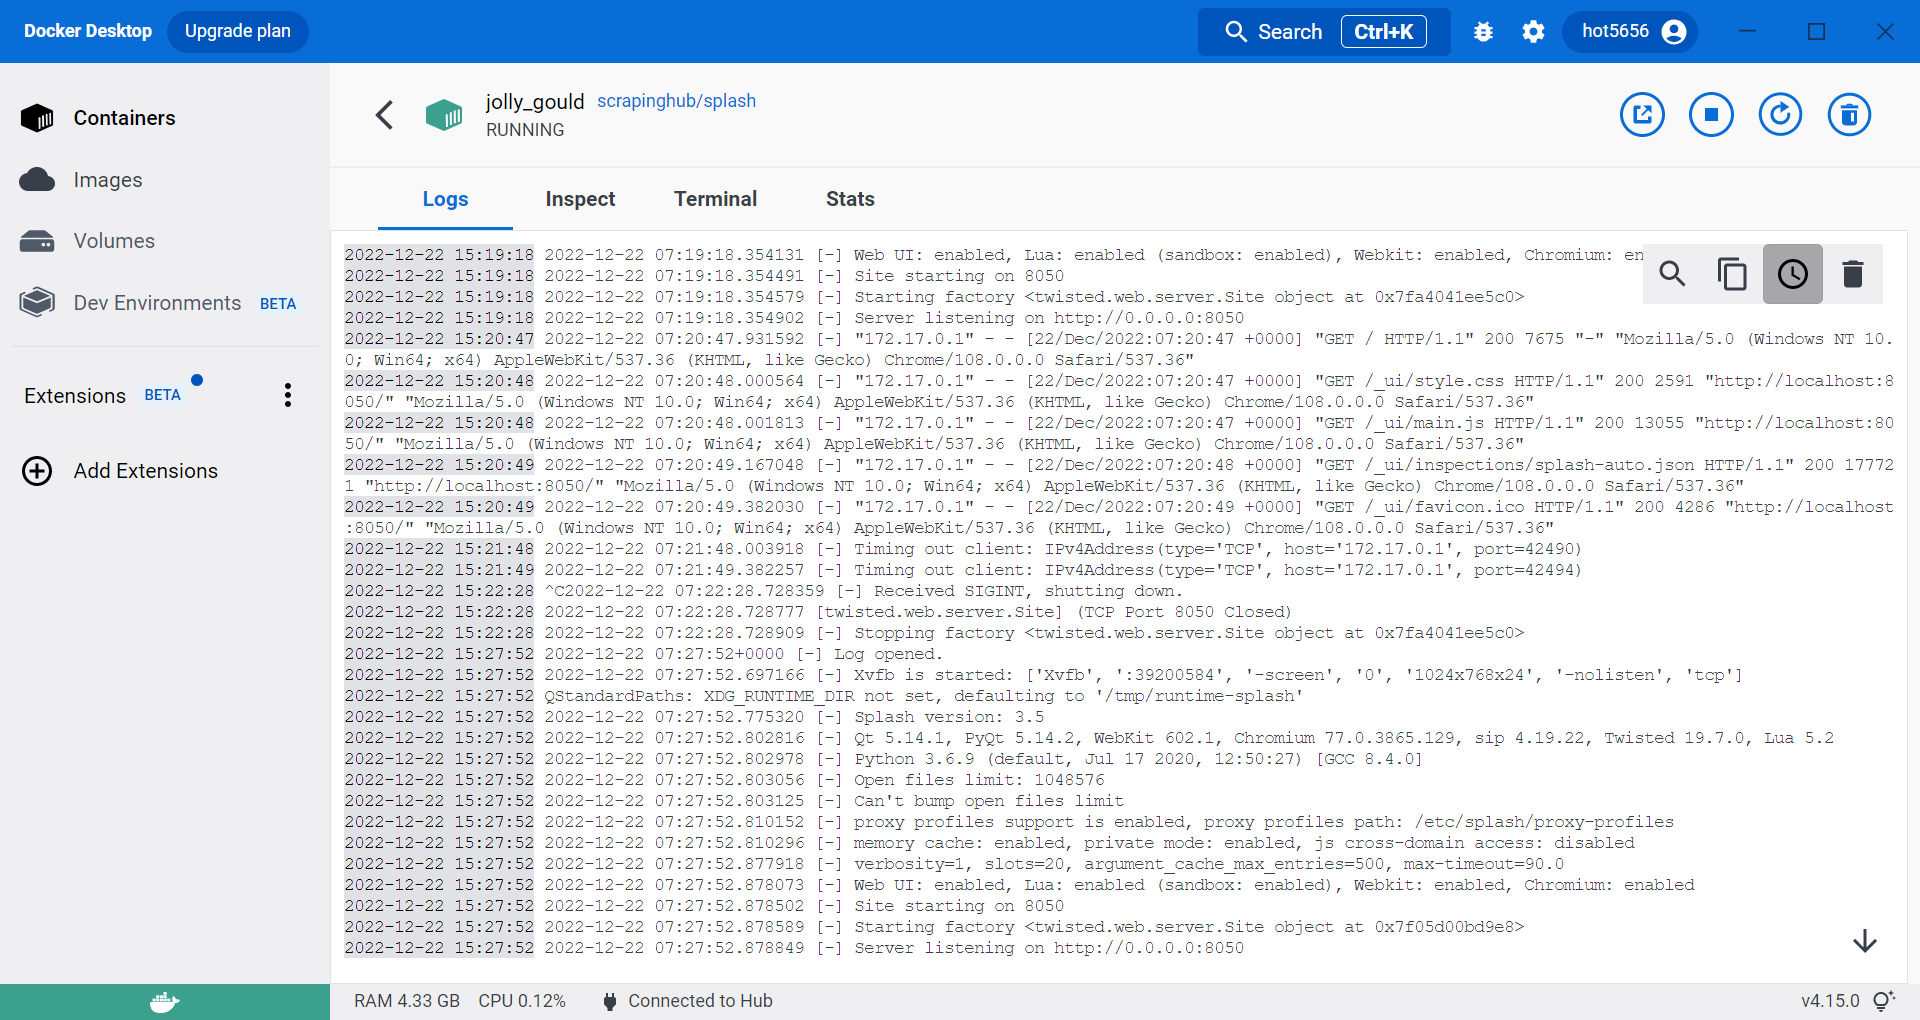Viewport: 1920px width, 1020px height.
Task: Open the scrapinghub/splash image link
Action: pyautogui.click(x=676, y=101)
